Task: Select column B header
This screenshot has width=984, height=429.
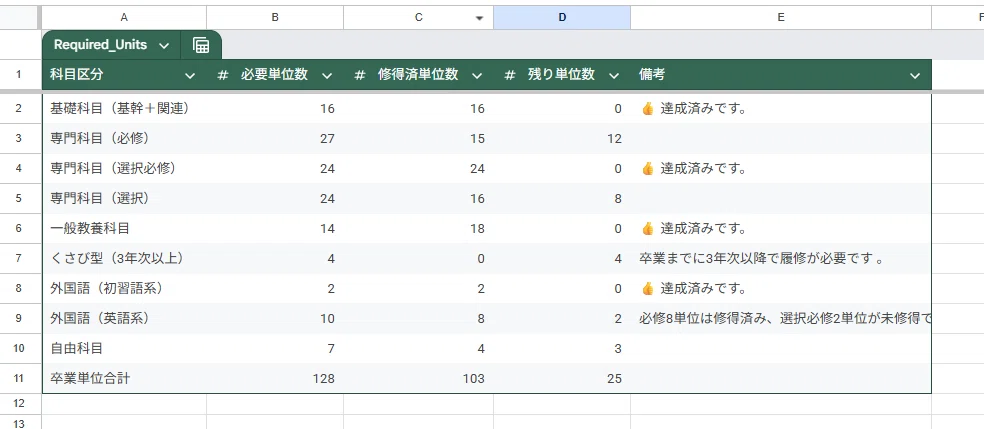Action: point(275,18)
